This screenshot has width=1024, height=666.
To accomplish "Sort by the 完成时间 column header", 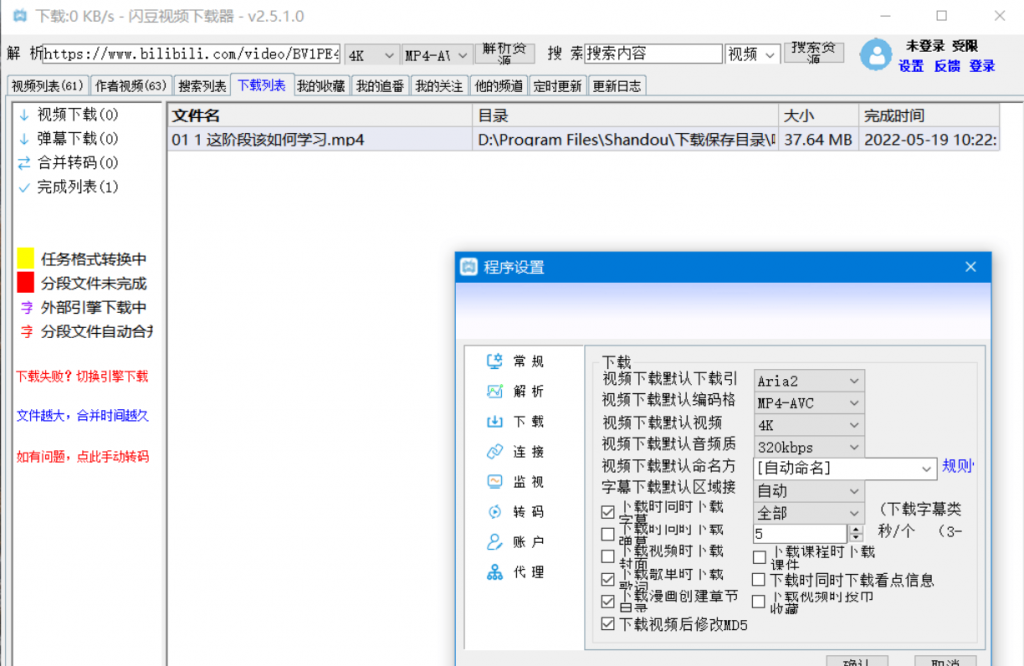I will (929, 116).
